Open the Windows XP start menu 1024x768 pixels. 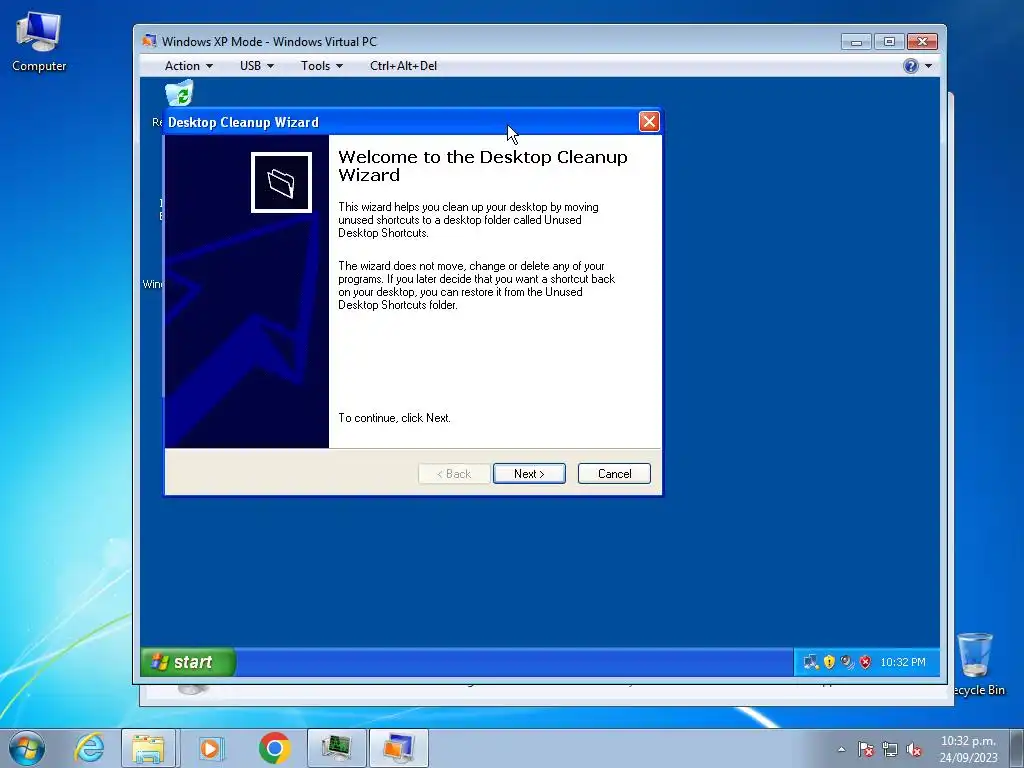click(x=188, y=662)
